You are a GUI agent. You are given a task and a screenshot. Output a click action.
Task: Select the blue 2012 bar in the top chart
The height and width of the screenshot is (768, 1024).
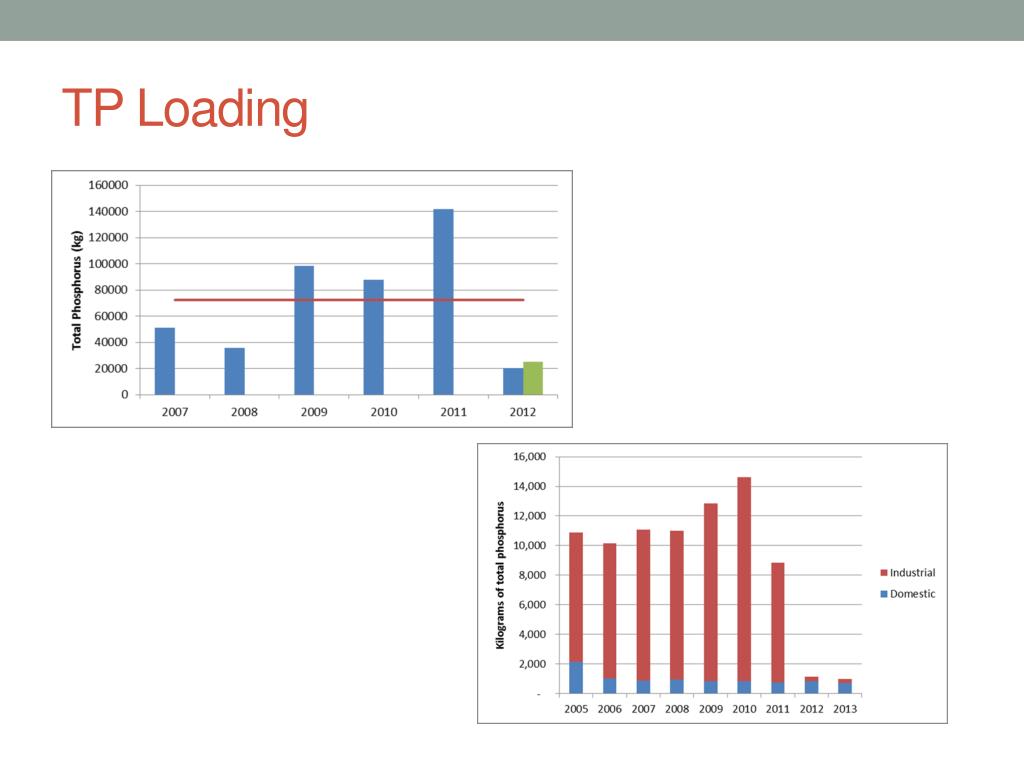pos(513,381)
